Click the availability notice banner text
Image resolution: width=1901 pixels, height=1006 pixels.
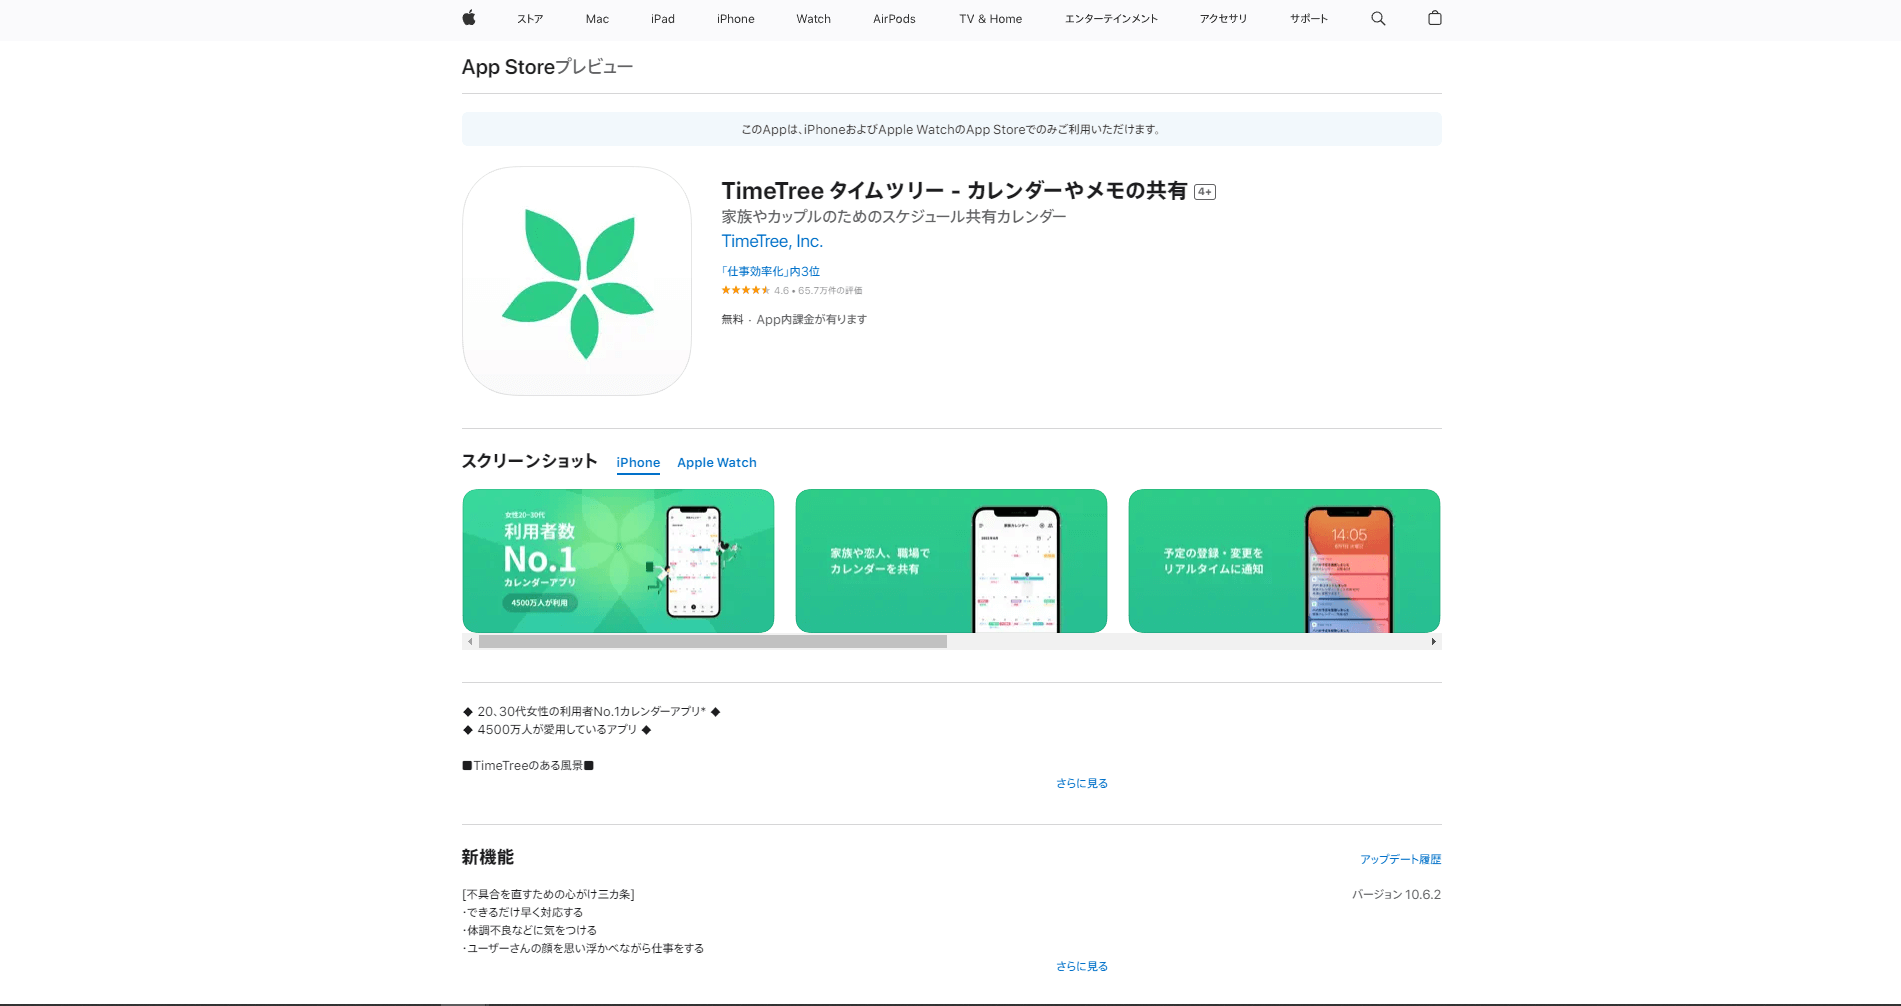pos(951,130)
